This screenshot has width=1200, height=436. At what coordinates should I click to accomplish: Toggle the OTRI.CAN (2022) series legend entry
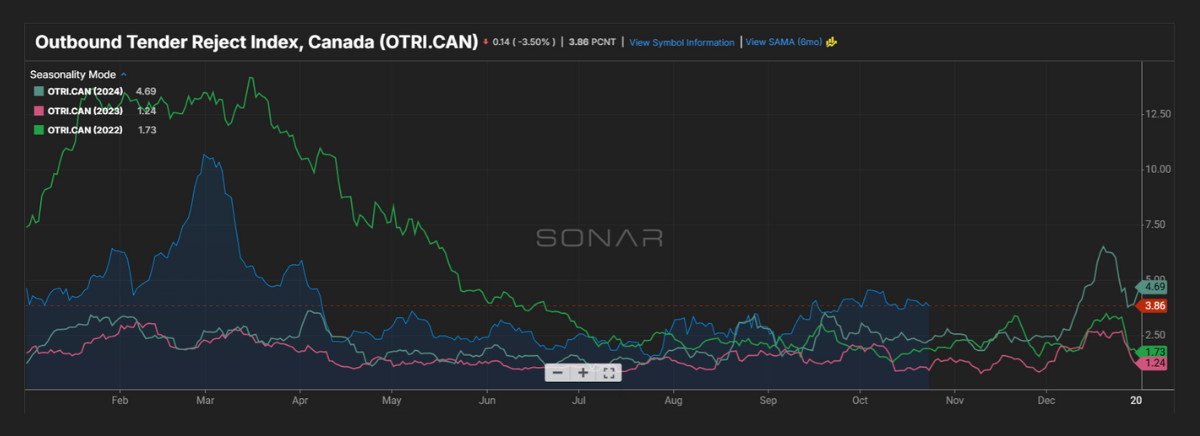coord(85,130)
